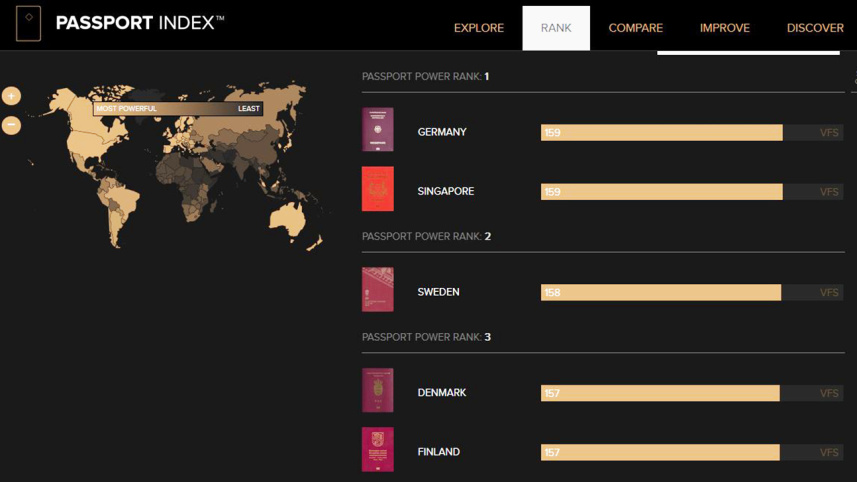Zoom in on the world map
This screenshot has width=857, height=482.
(x=11, y=96)
